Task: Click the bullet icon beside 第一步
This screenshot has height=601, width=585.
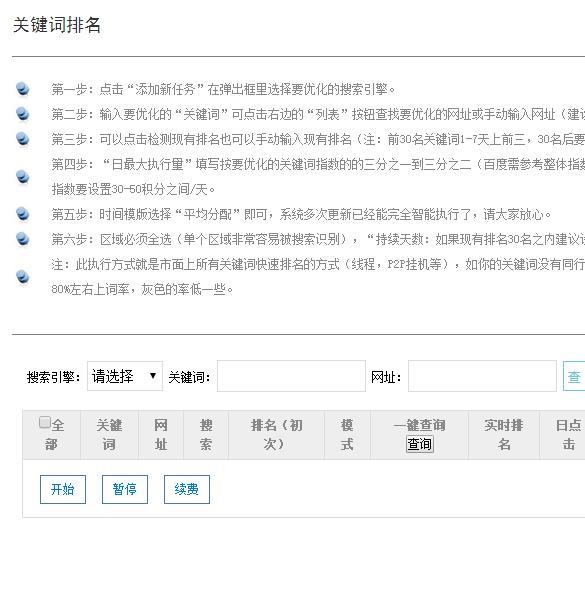Action: pyautogui.click(x=23, y=89)
